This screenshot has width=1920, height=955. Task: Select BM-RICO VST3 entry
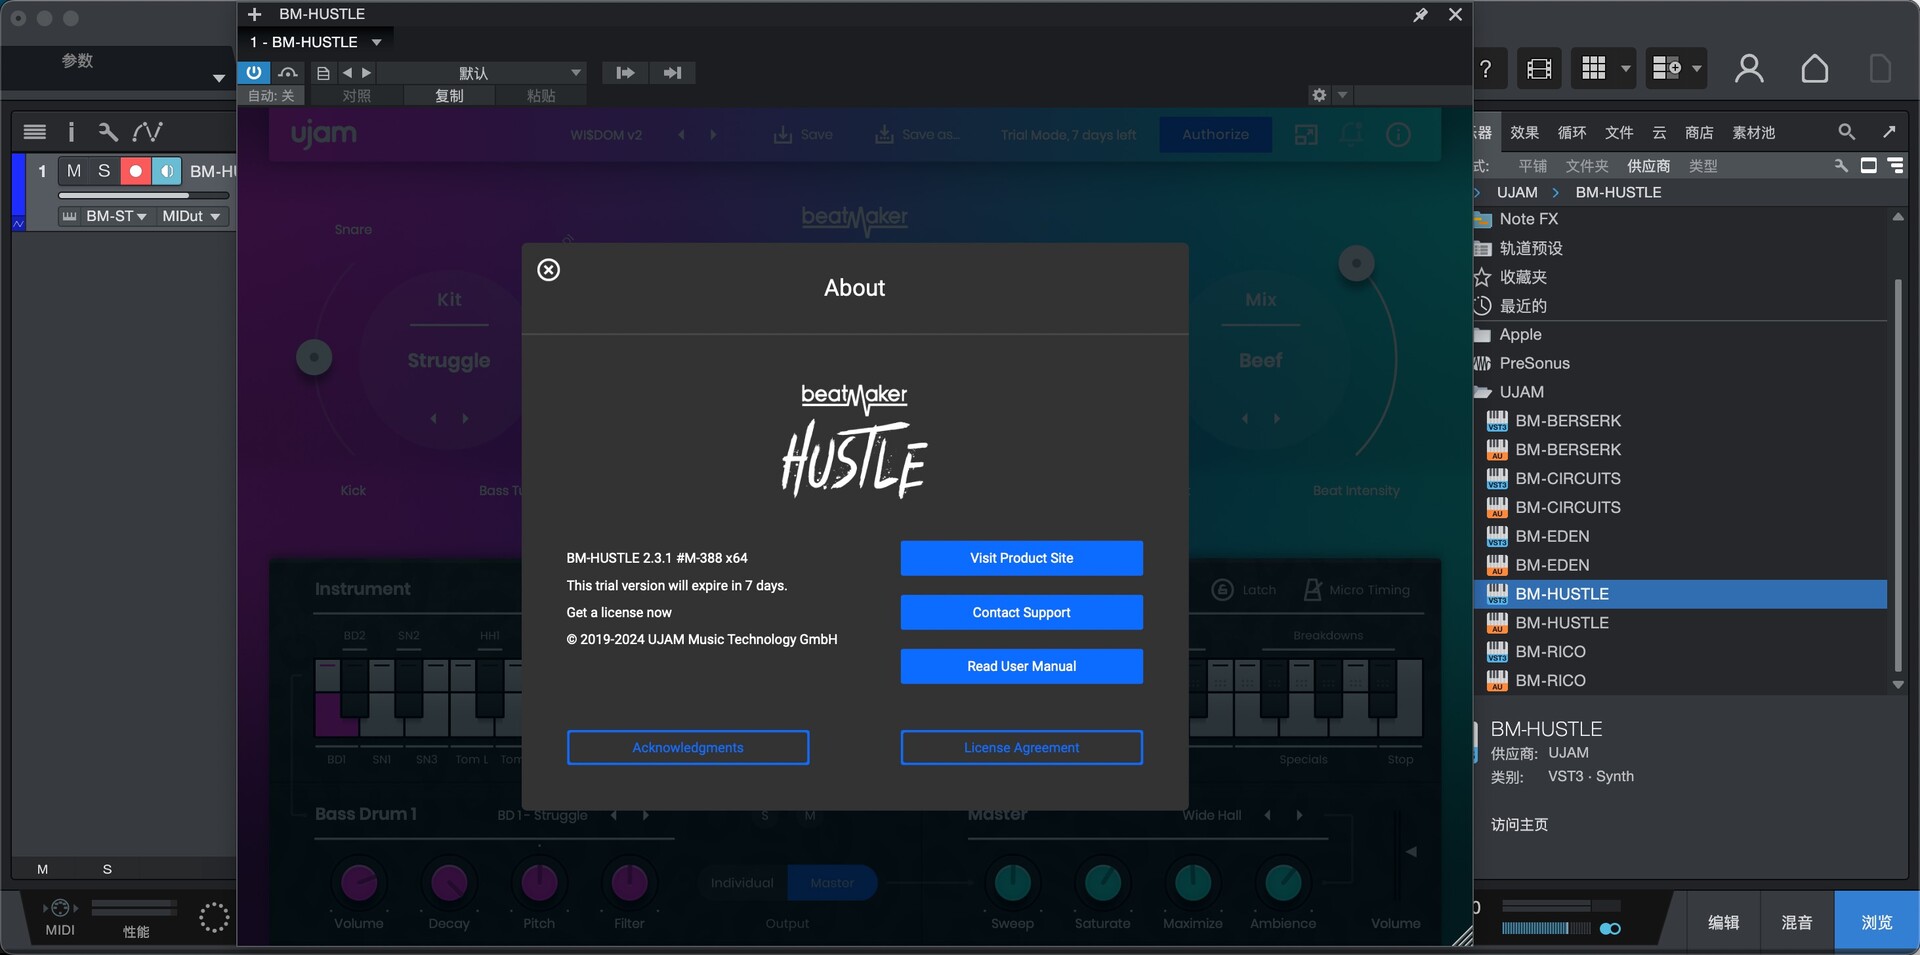tap(1680, 651)
